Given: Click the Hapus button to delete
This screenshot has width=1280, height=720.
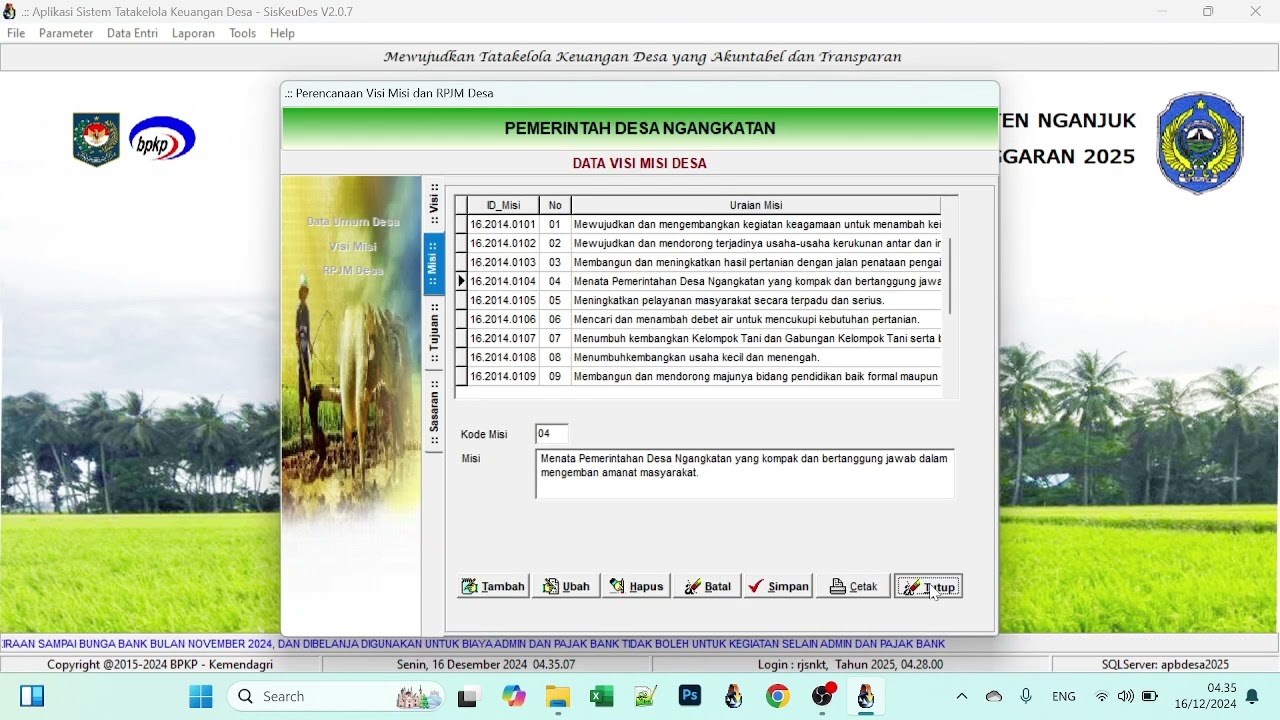Looking at the screenshot, I should [637, 587].
